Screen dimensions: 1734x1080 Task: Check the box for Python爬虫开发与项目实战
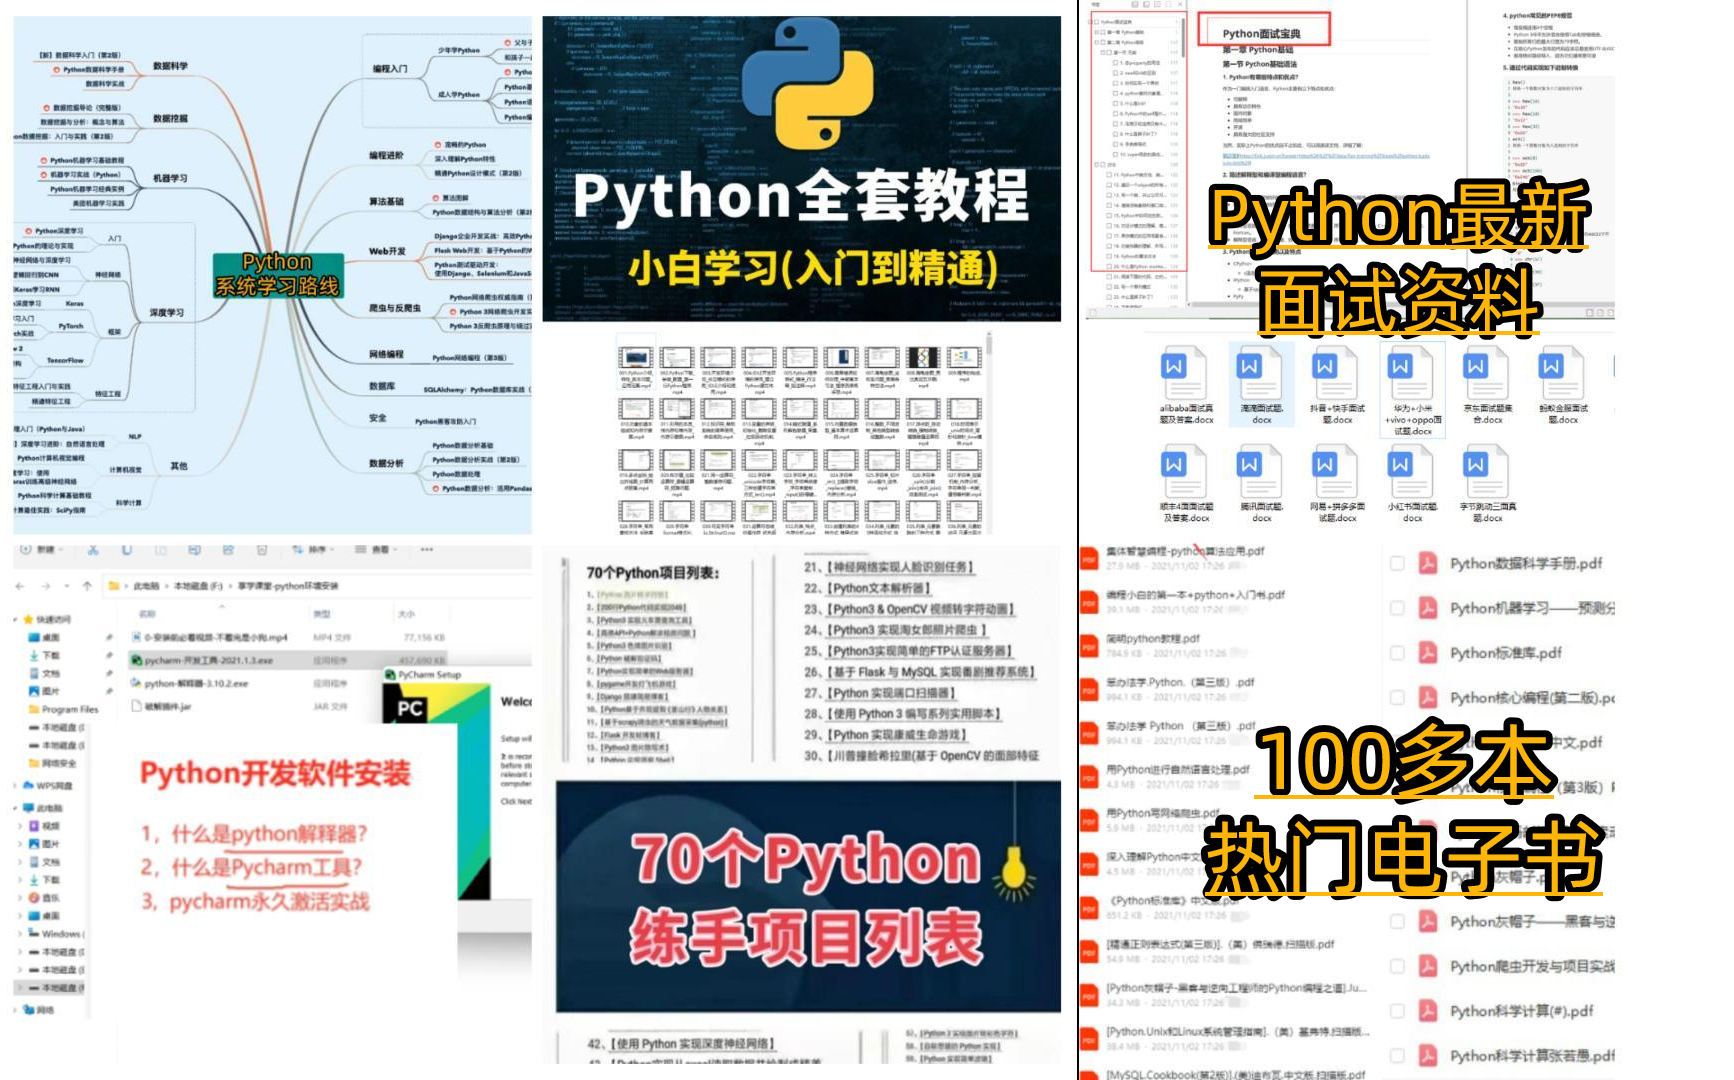[x=1397, y=966]
